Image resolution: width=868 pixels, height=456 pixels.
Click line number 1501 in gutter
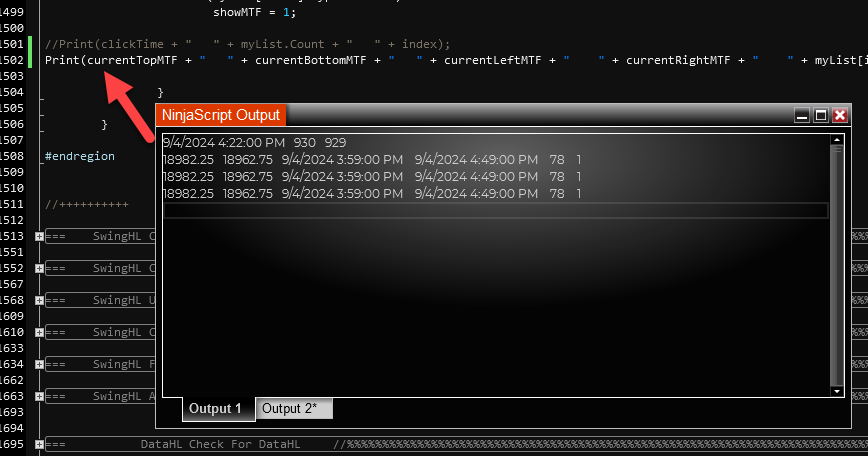click(x=12, y=44)
